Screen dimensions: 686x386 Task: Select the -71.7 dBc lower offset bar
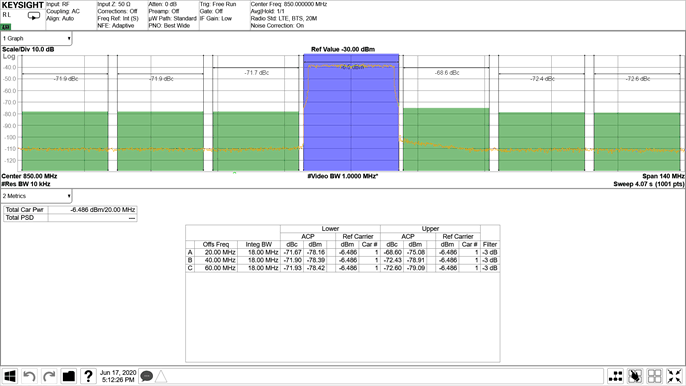coord(256,141)
